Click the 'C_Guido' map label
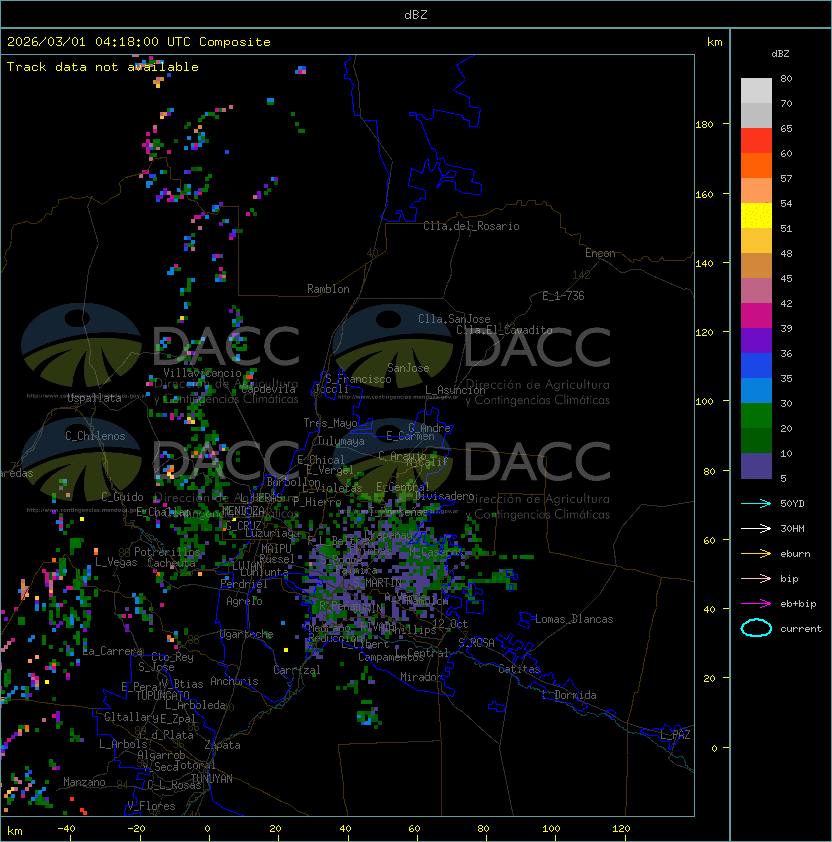This screenshot has width=832, height=842. 122,497
